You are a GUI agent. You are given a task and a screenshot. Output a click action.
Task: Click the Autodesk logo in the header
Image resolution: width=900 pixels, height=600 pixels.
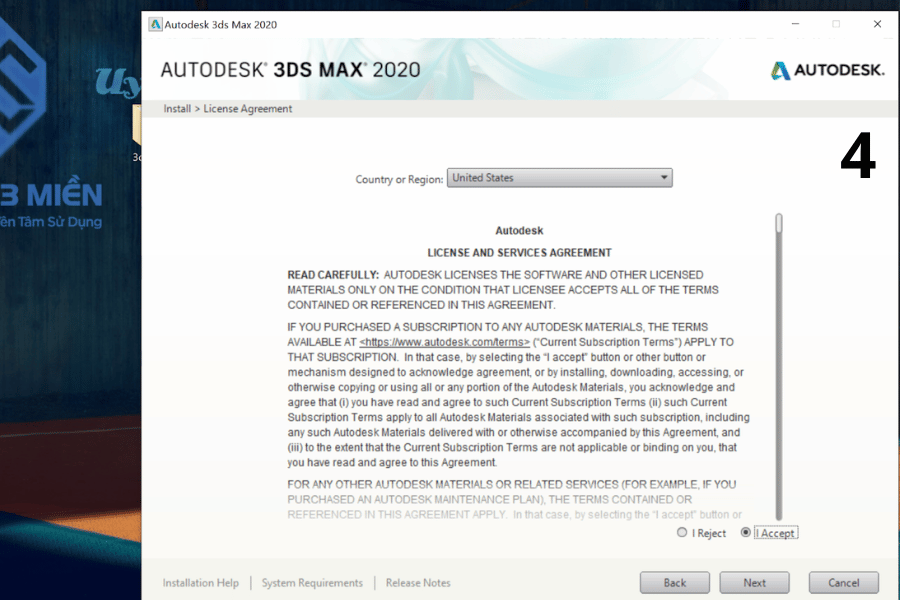827,70
